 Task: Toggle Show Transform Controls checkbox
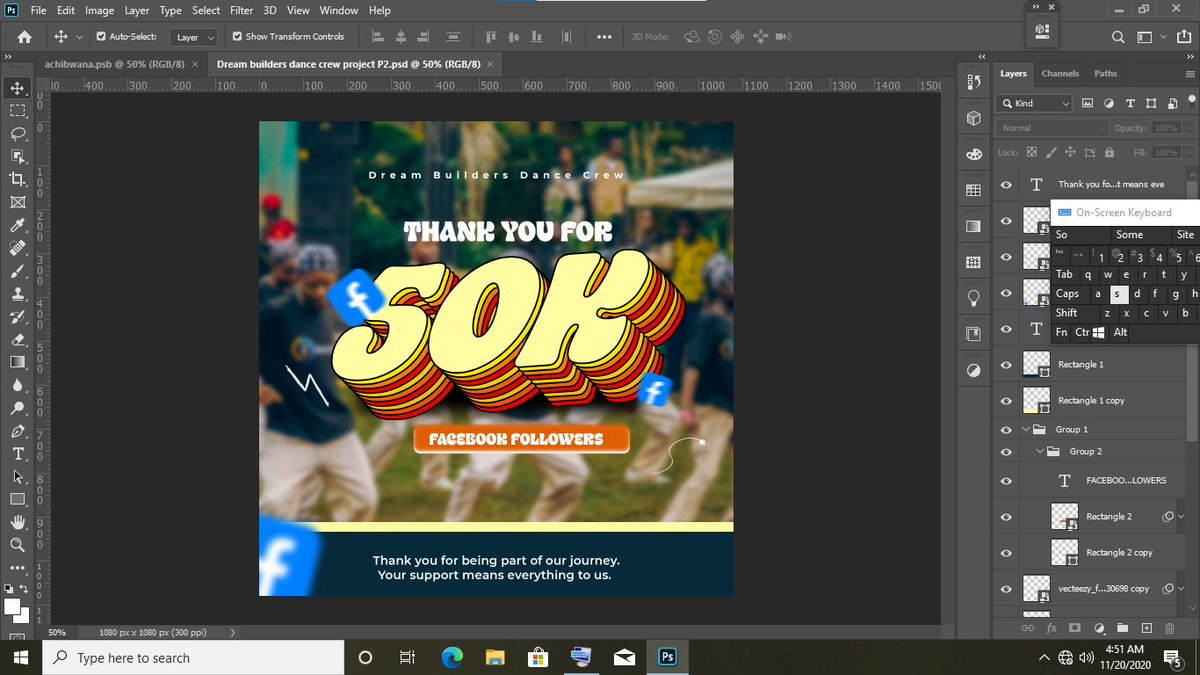pyautogui.click(x=237, y=36)
